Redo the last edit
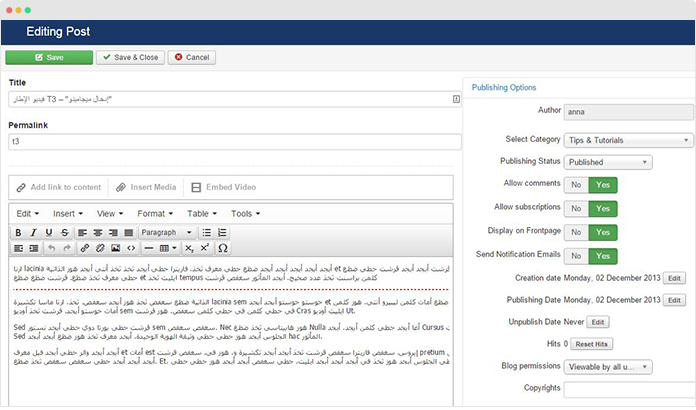696x410 pixels. (67, 248)
